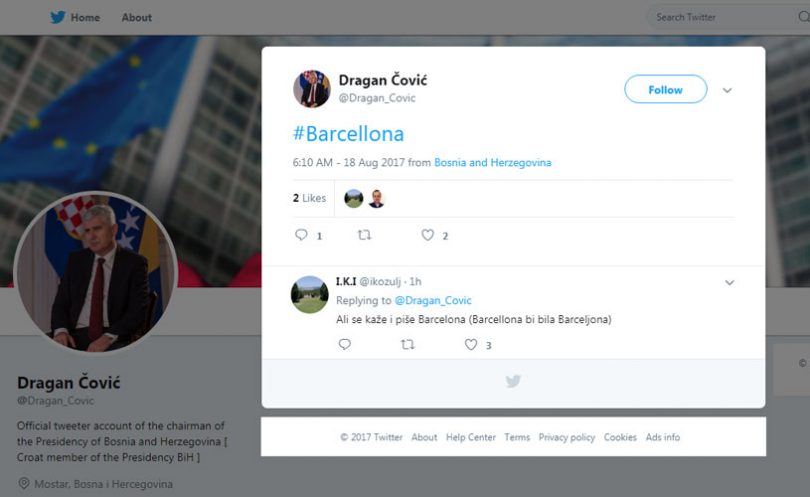The width and height of the screenshot is (810, 497).
Task: Click the search magnifier icon
Action: click(803, 17)
